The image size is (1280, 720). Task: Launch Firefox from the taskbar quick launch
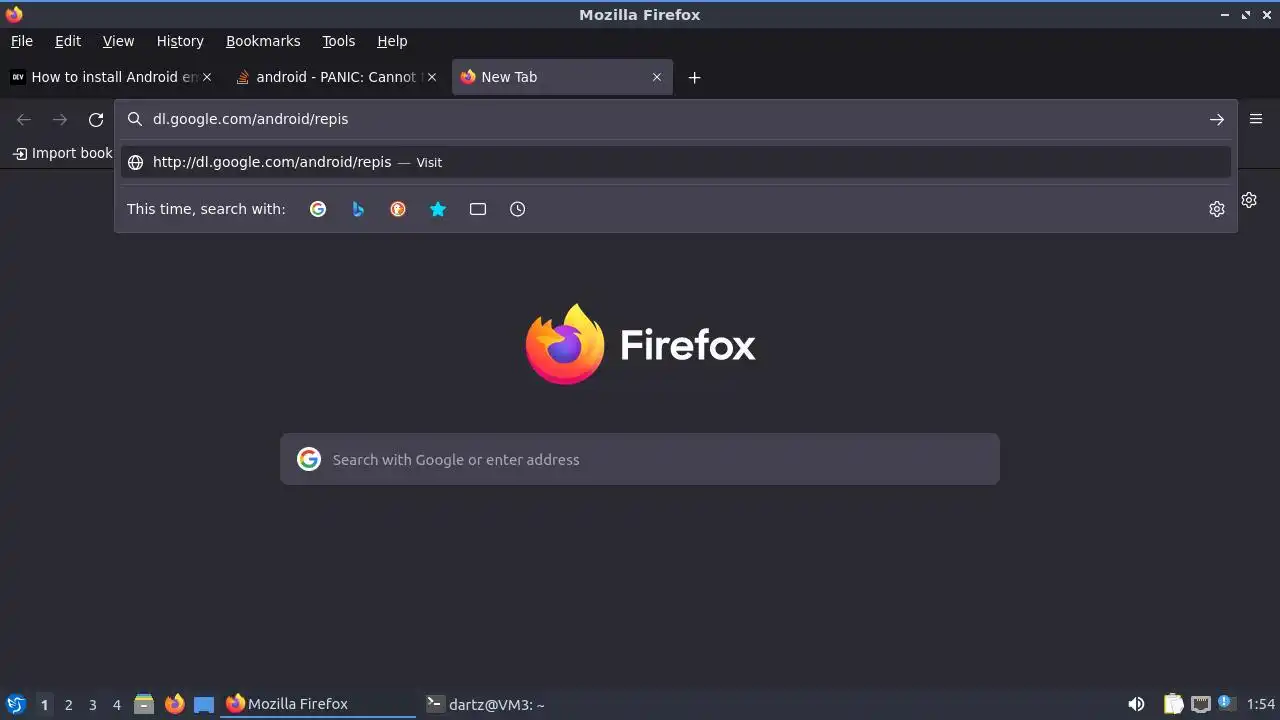[174, 704]
